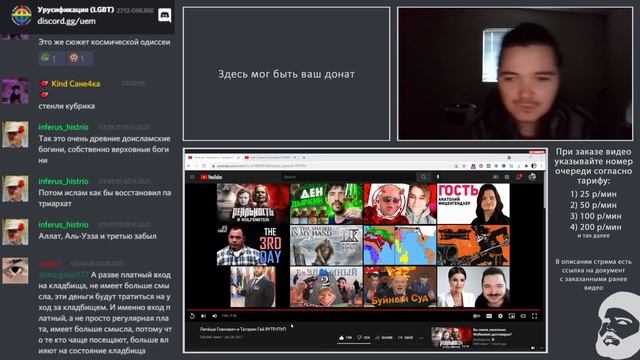Open the YouTube create video icon
Viewport: 640px width, 360px height.
[x=496, y=177]
